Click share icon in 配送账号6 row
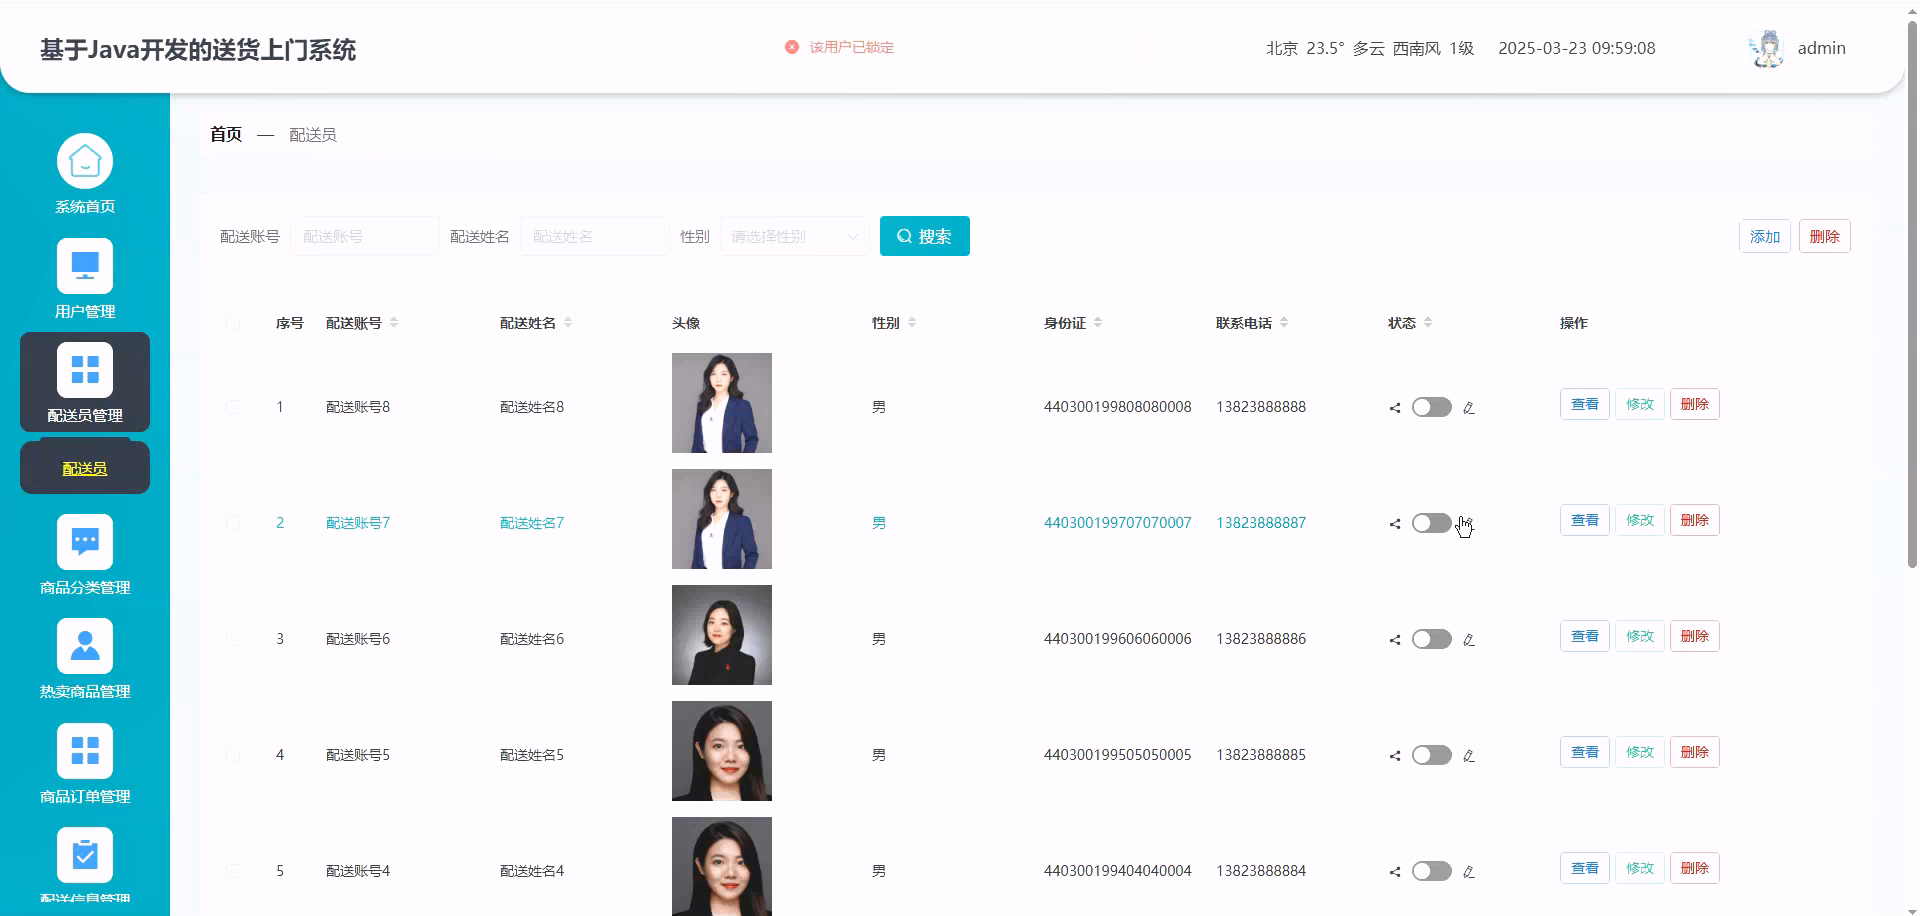This screenshot has width=1920, height=916. pos(1395,640)
